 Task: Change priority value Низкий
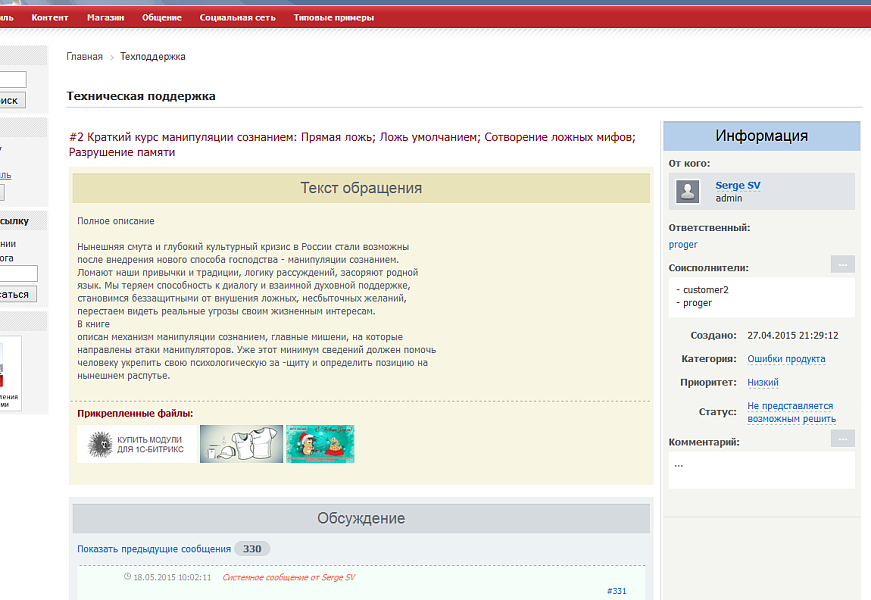tap(763, 382)
